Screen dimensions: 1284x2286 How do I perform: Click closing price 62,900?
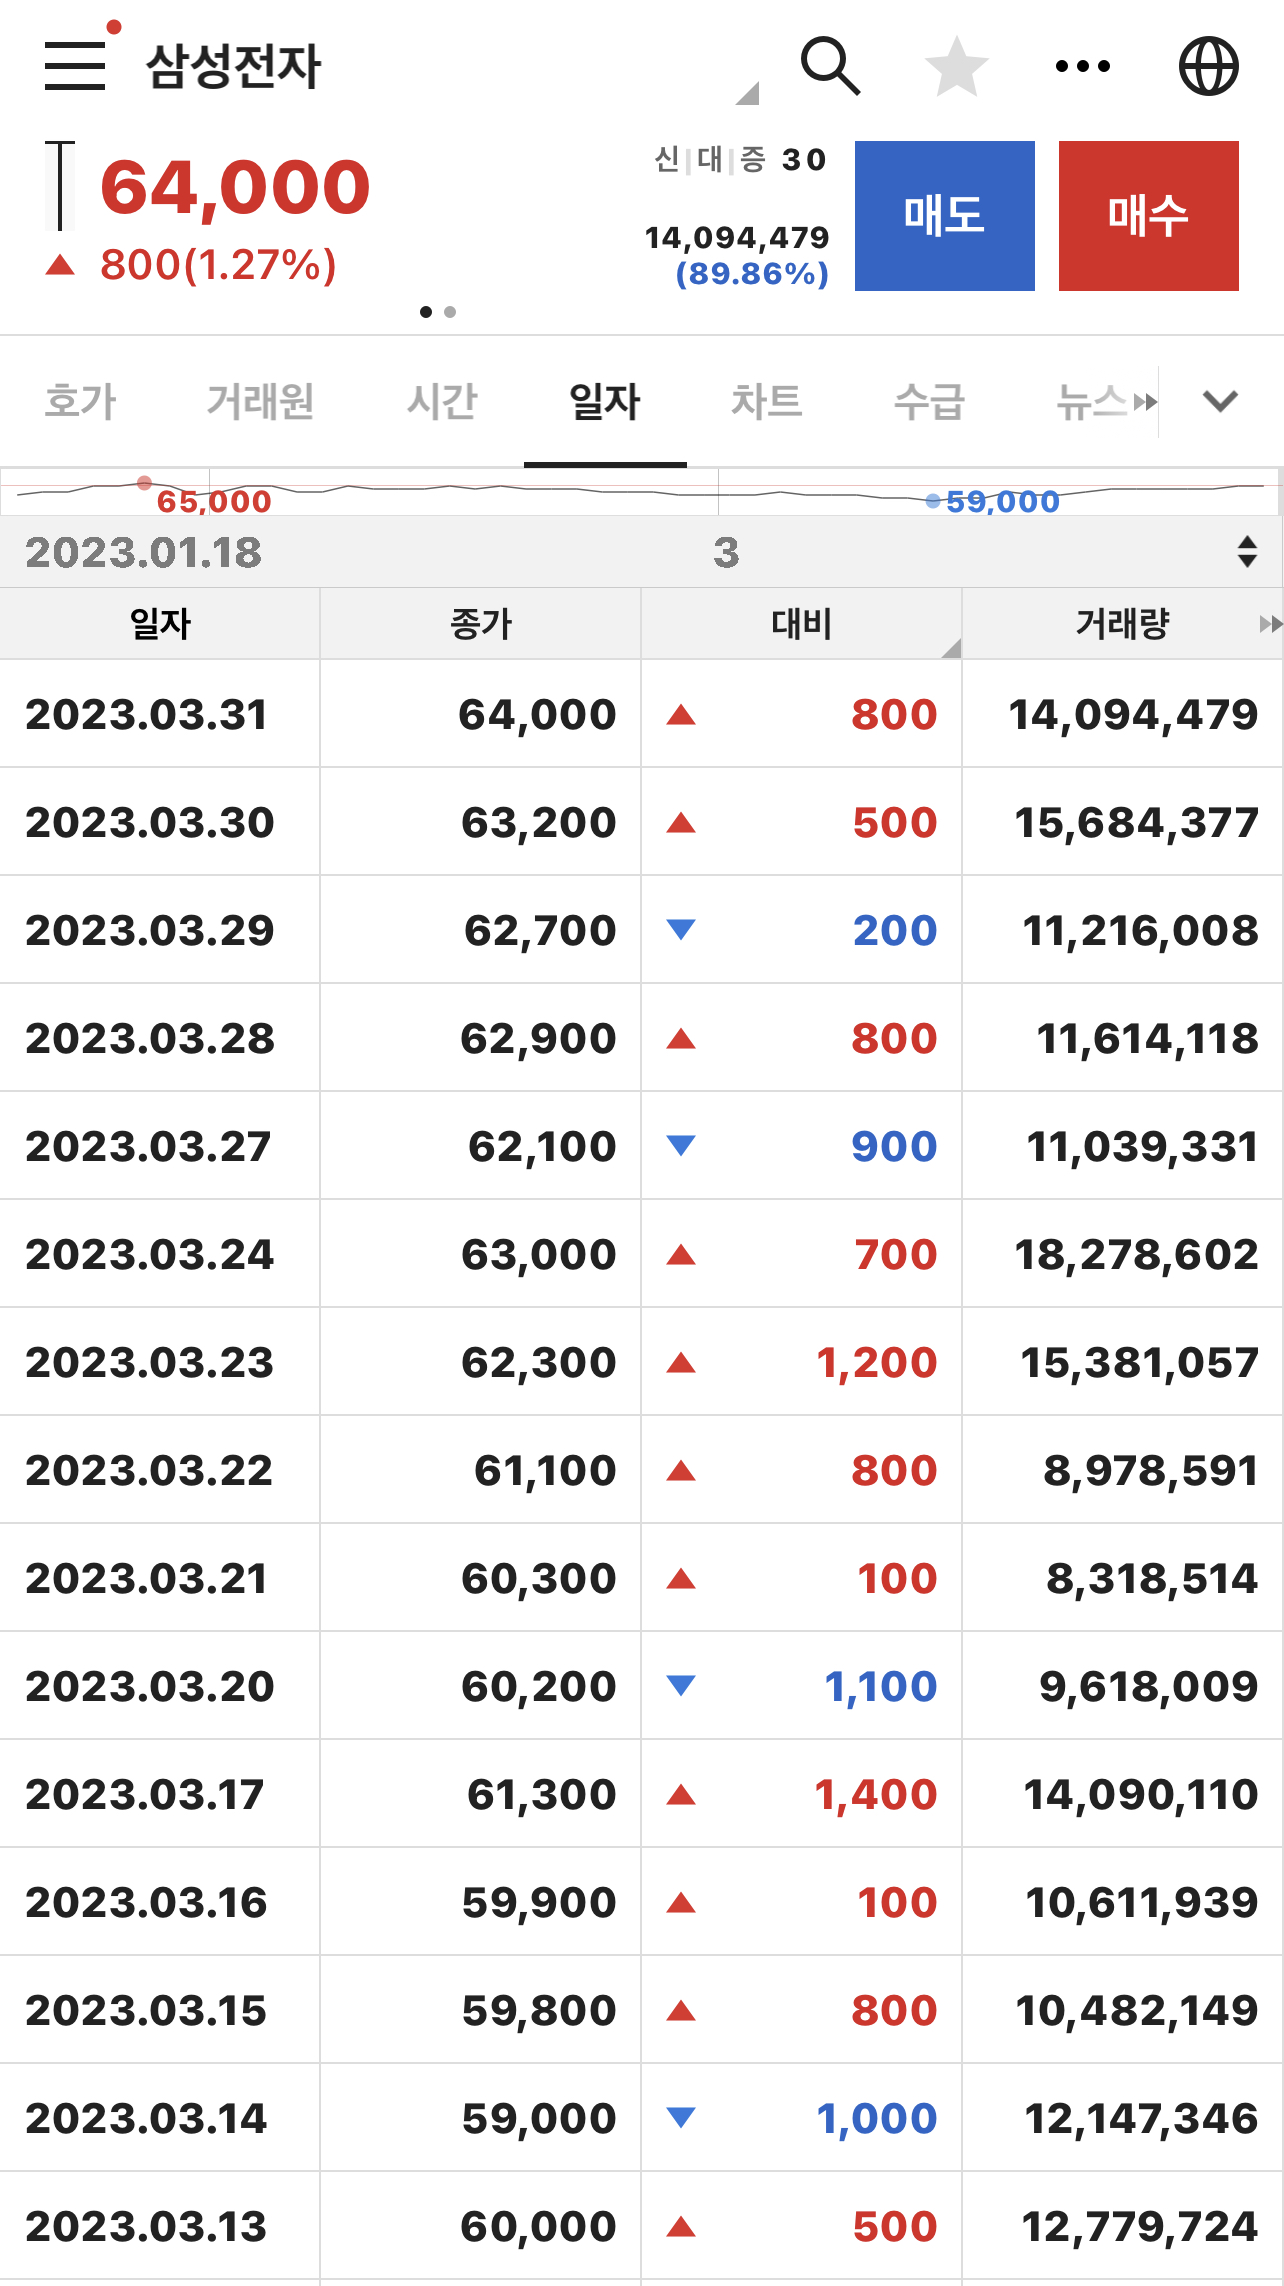[538, 1039]
